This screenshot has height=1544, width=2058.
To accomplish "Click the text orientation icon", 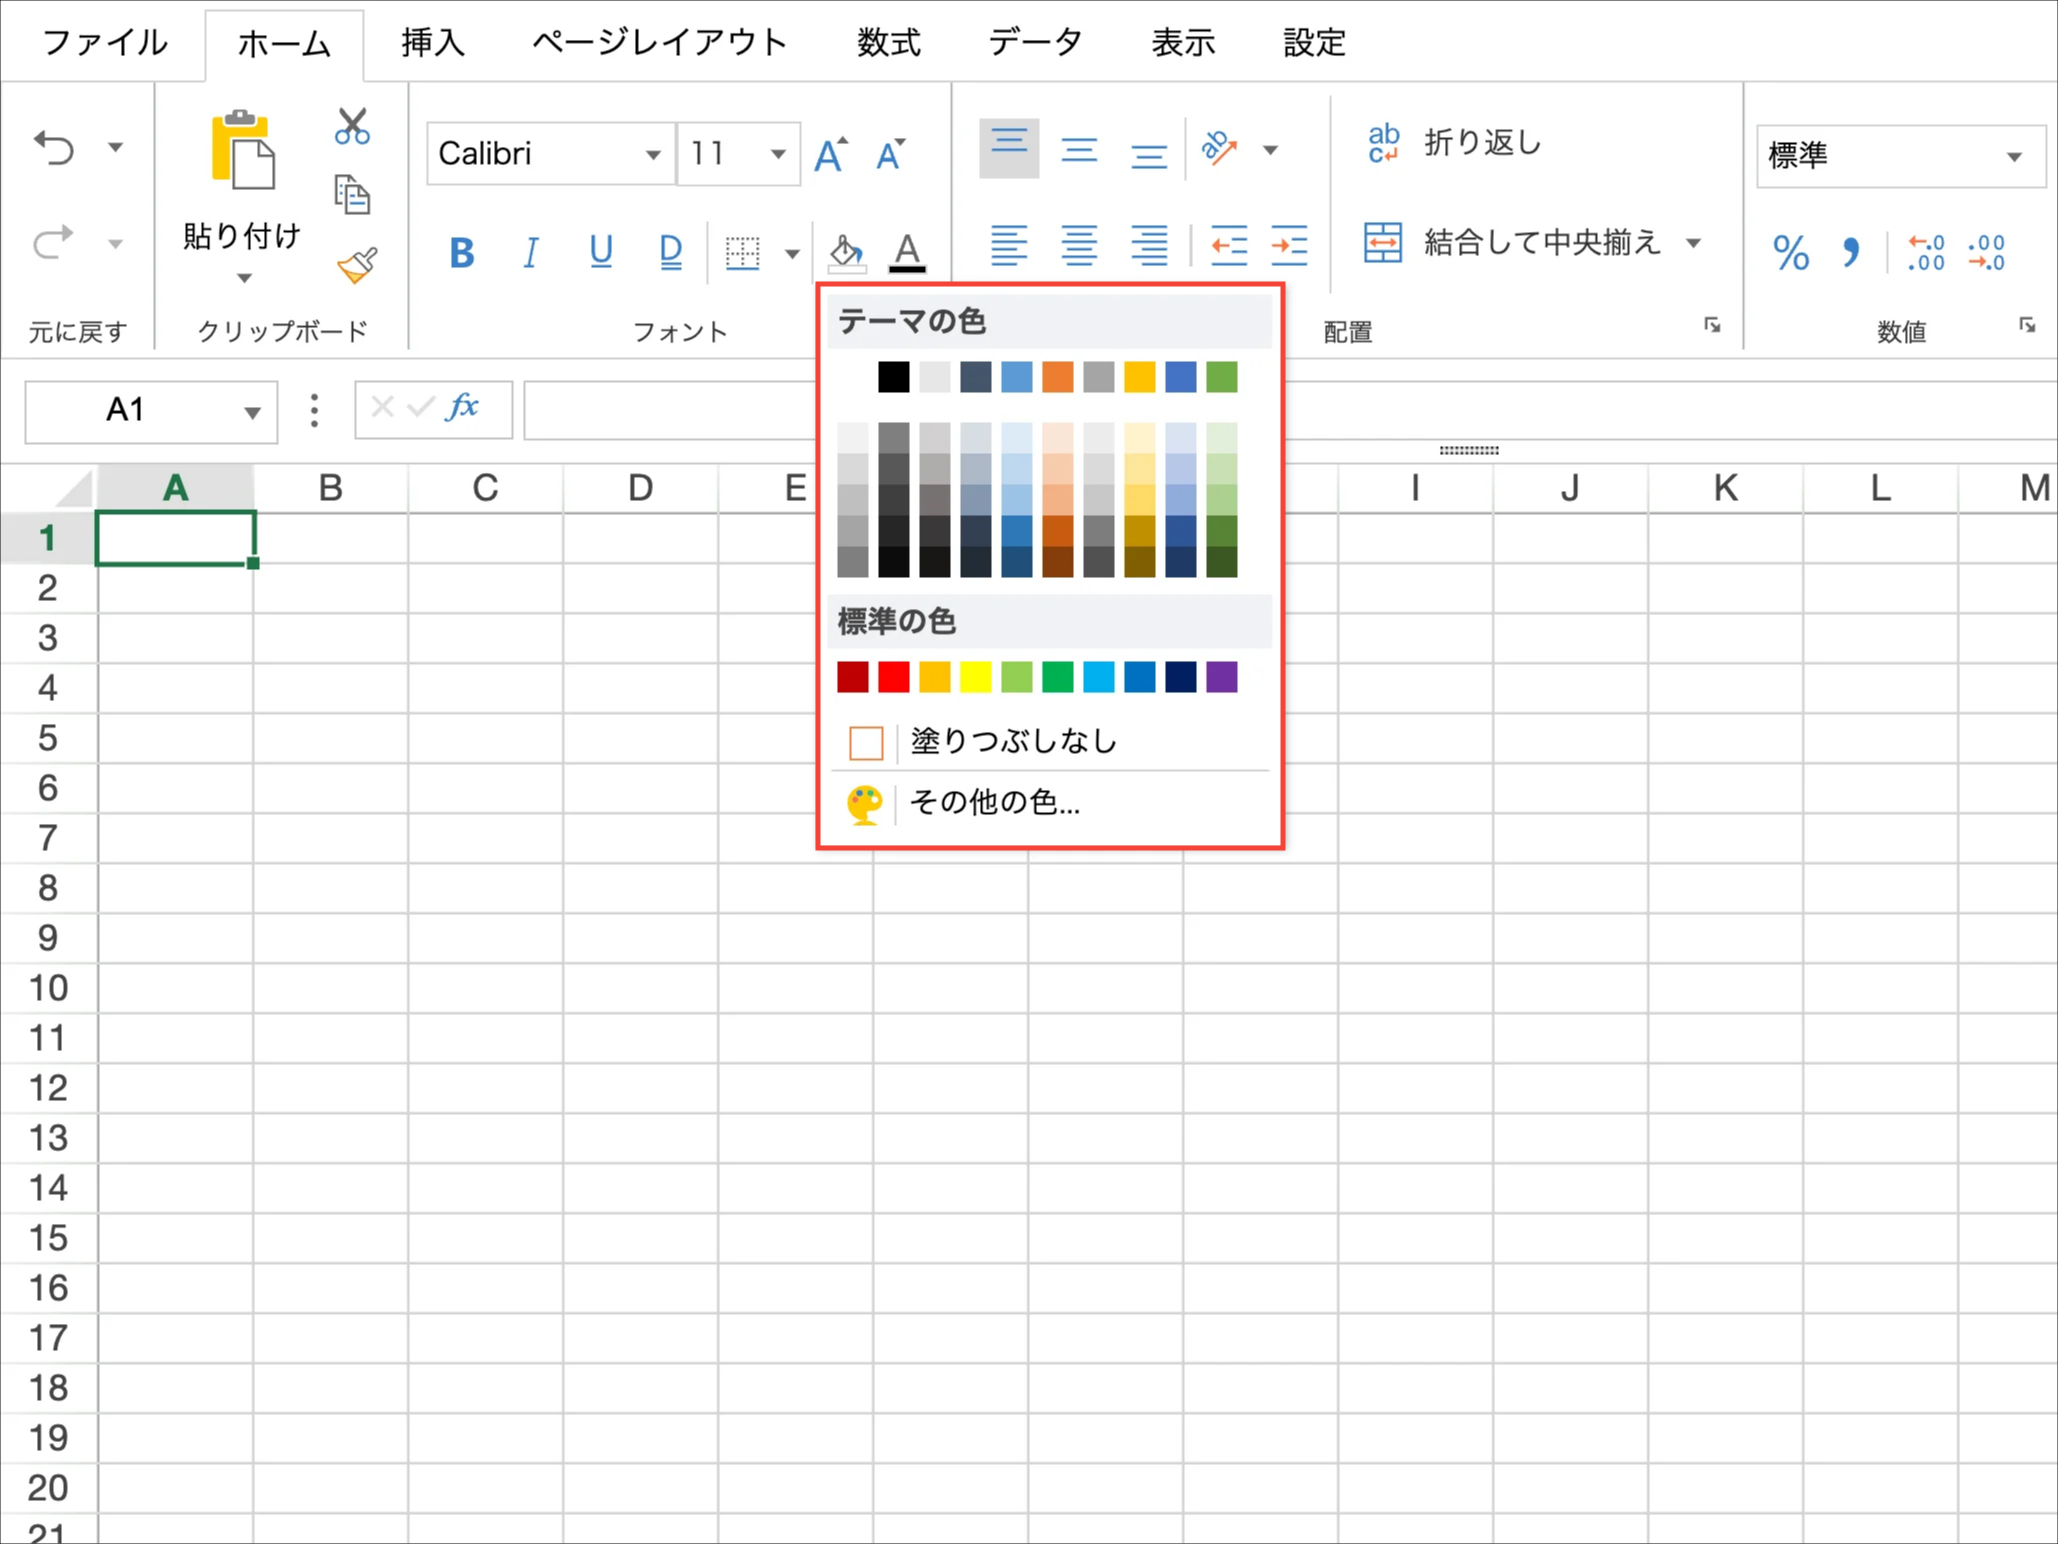I will point(1219,149).
